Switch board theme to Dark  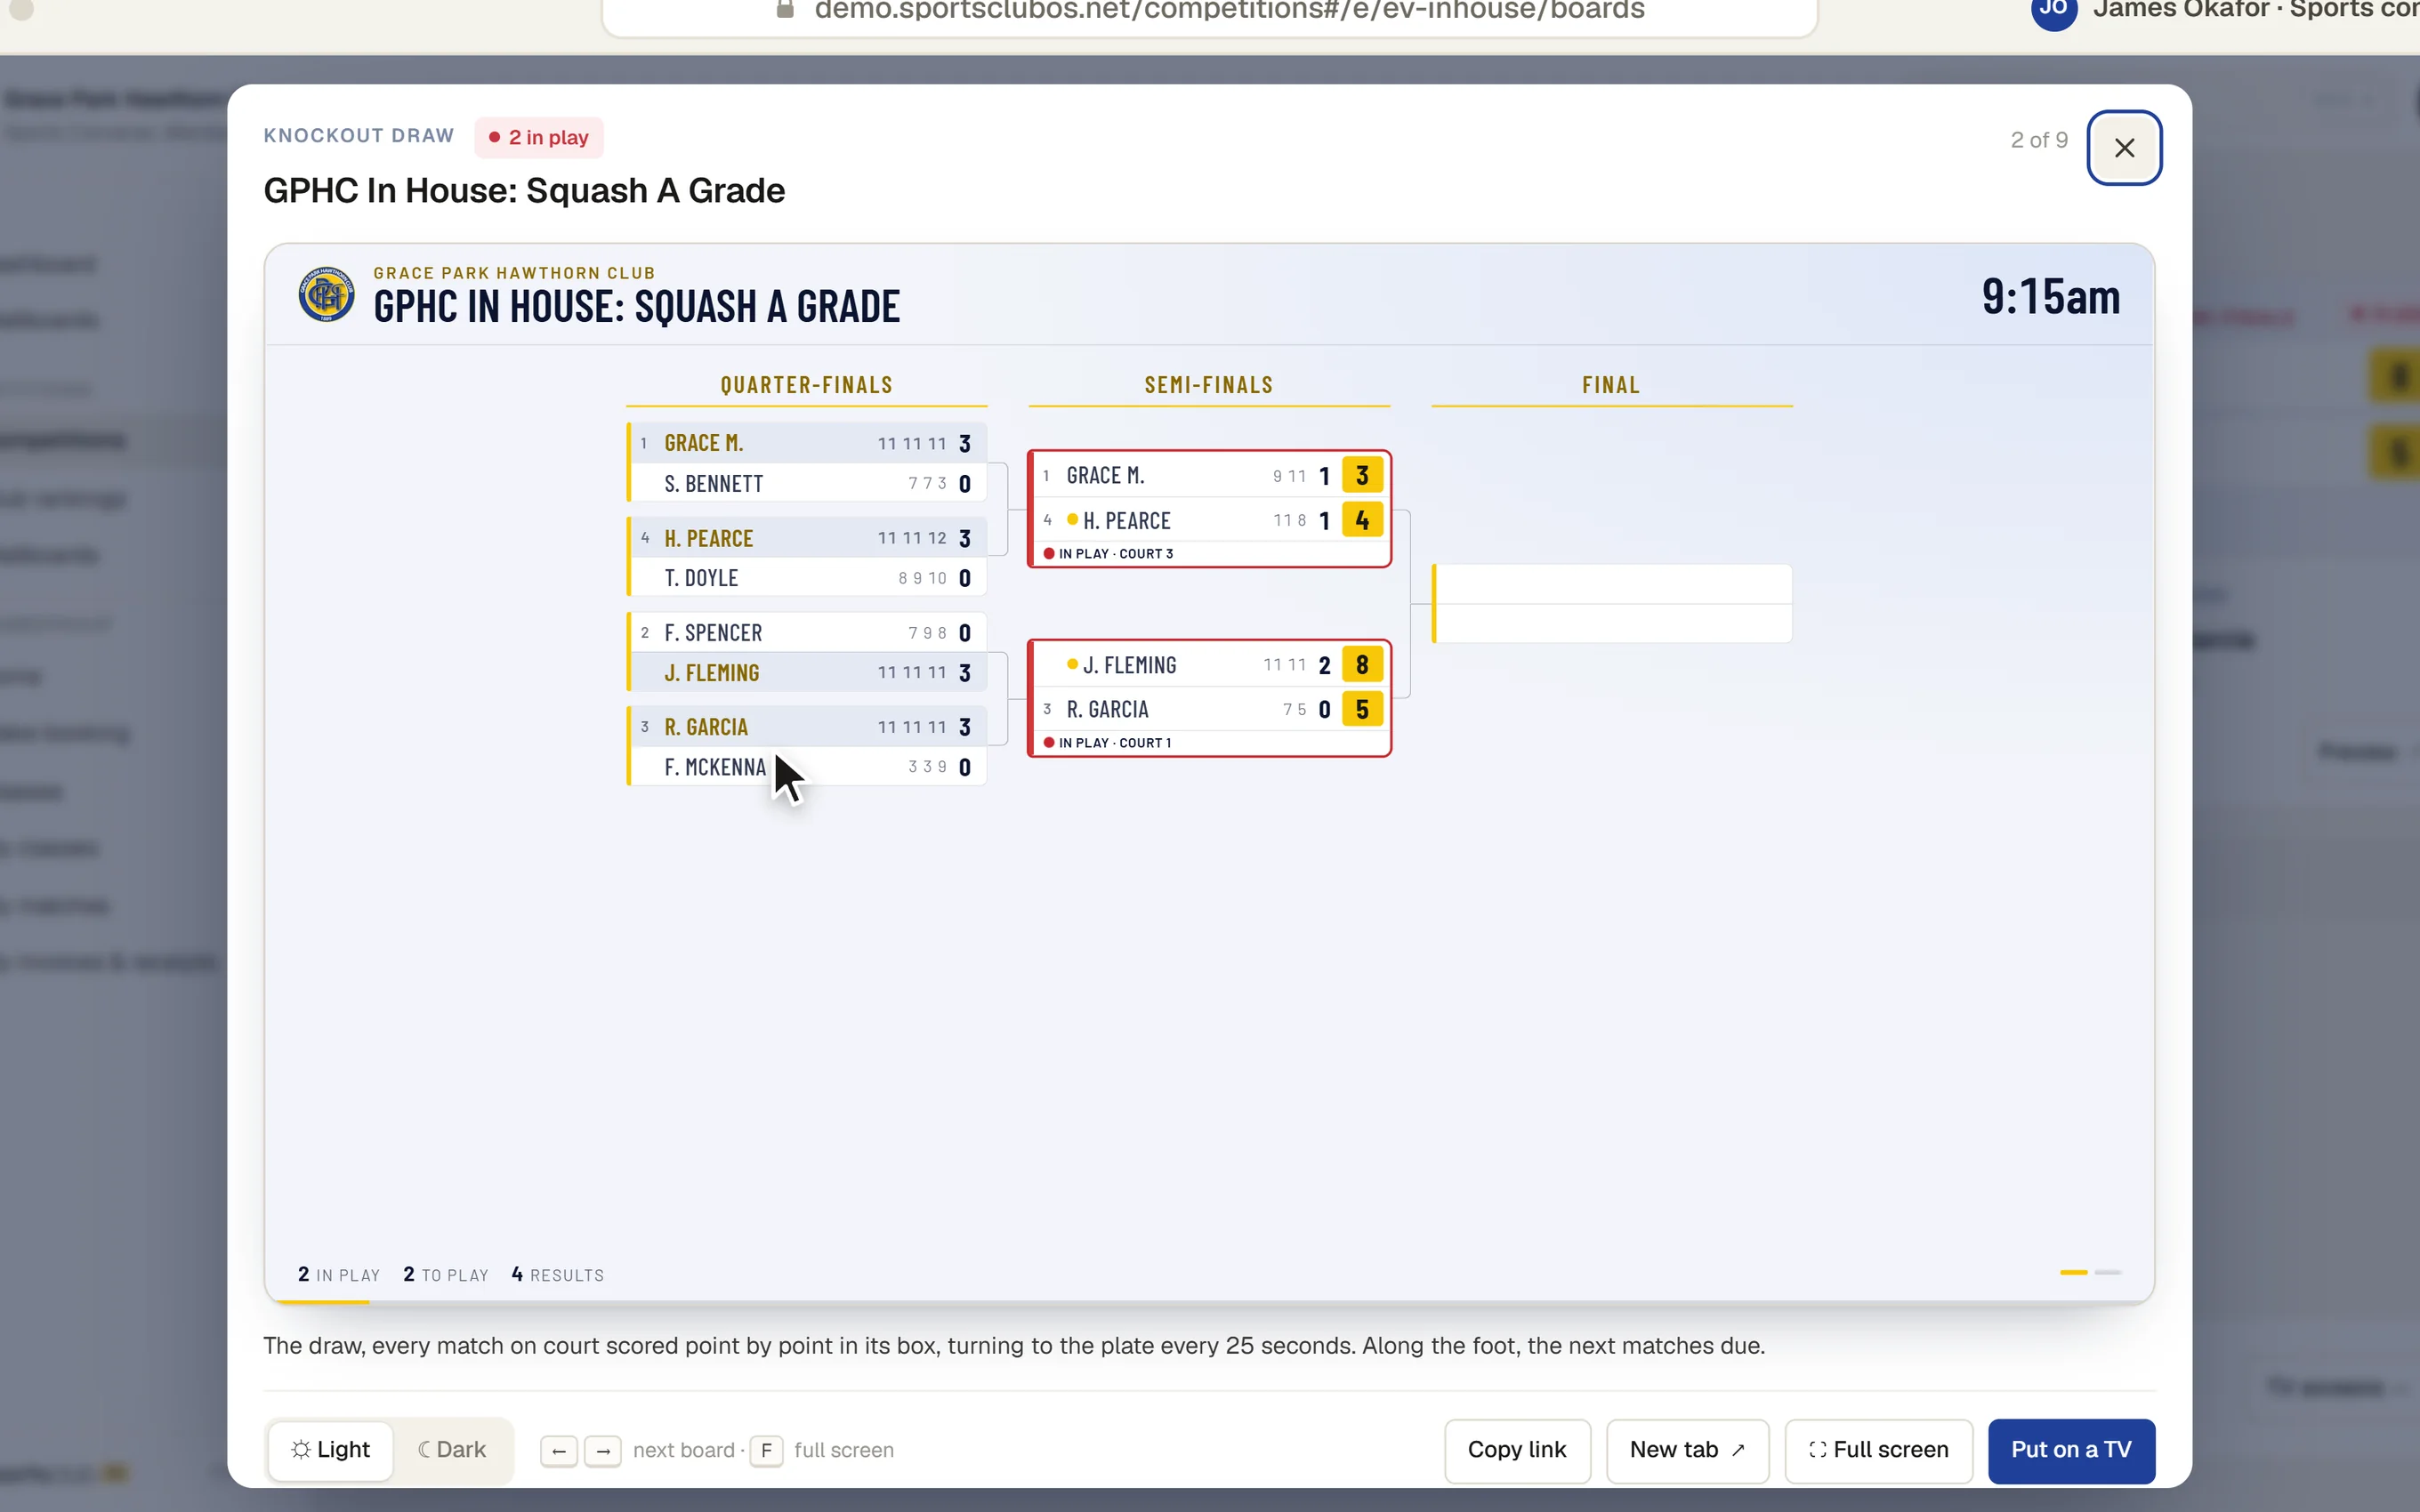(452, 1450)
